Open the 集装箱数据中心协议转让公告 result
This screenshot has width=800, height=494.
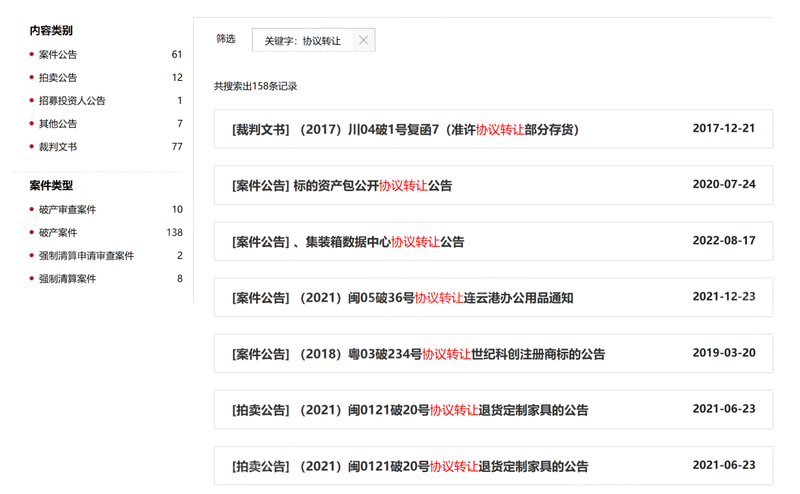348,242
